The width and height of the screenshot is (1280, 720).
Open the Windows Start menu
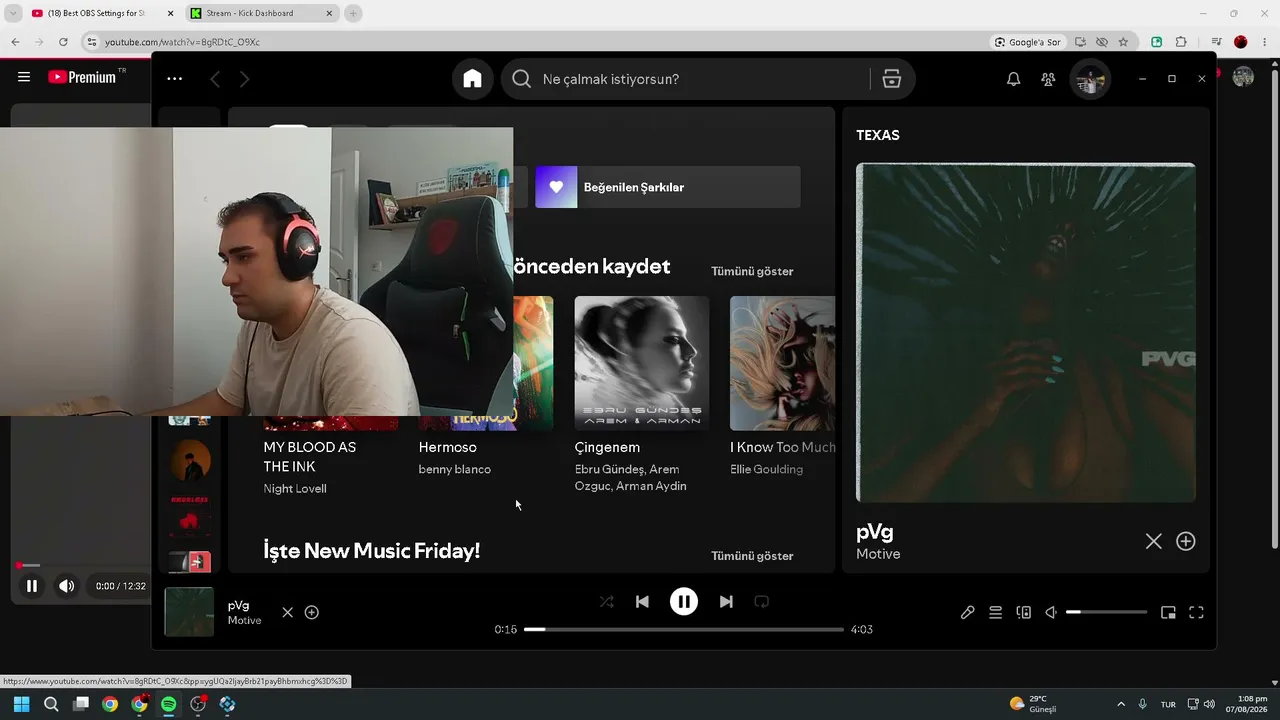click(x=21, y=704)
